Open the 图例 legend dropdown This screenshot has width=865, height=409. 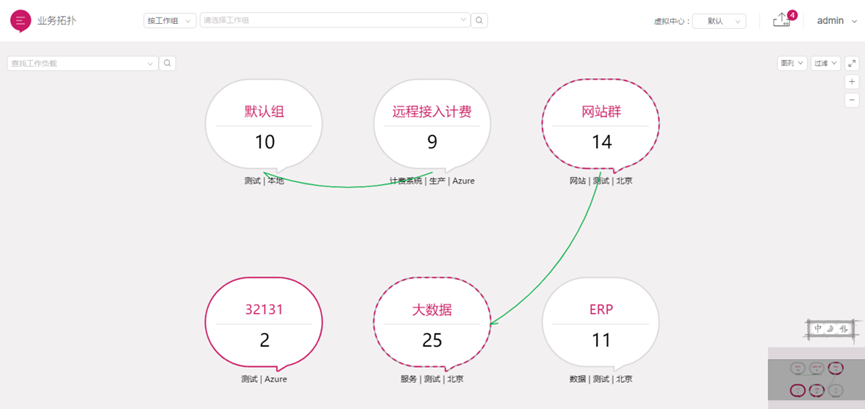coord(792,63)
